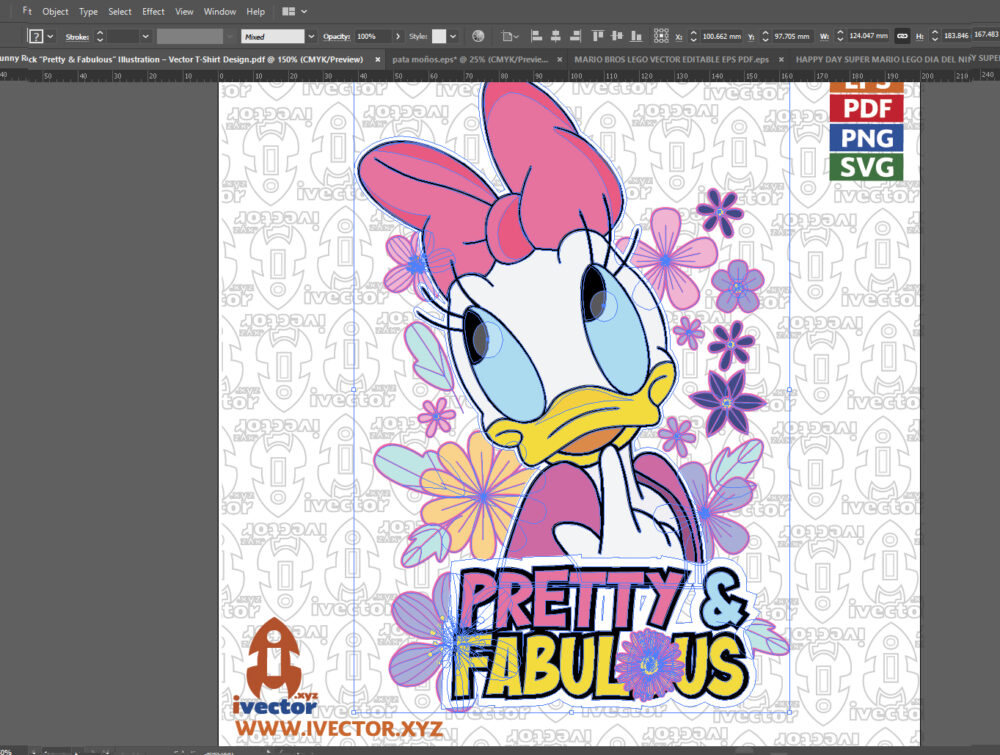This screenshot has width=1000, height=755.
Task: Click the PNG blue badge on artwork
Action: tap(867, 138)
